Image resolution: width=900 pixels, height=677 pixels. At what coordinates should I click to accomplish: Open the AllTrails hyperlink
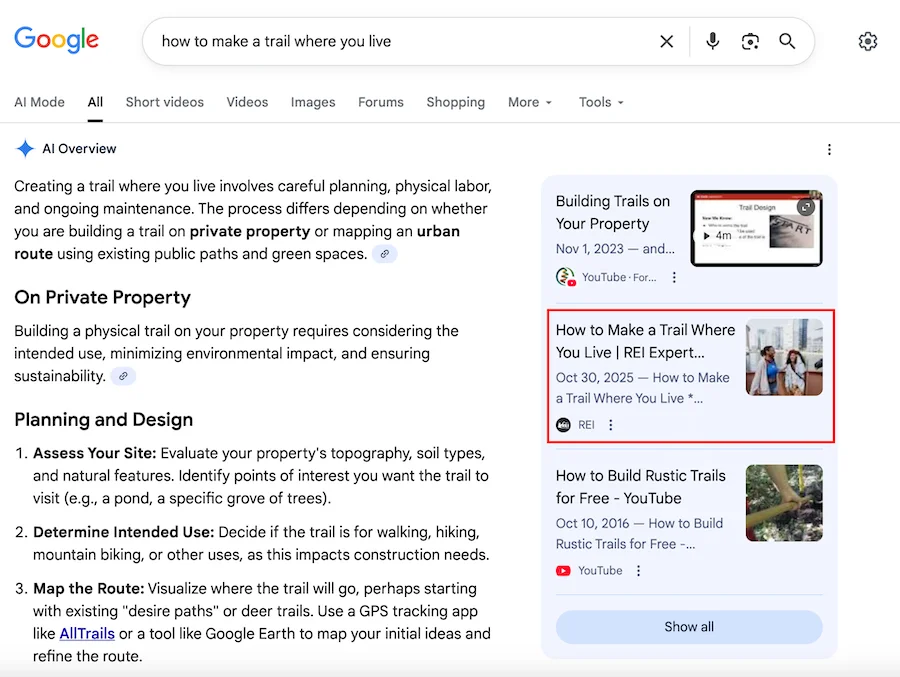[87, 633]
